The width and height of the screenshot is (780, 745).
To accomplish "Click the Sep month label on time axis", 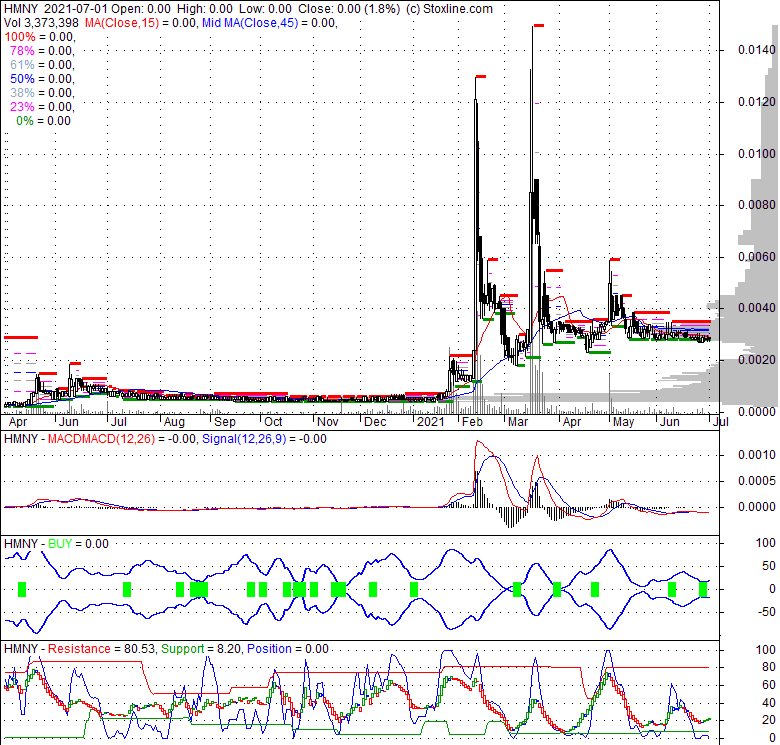I will 225,422.
